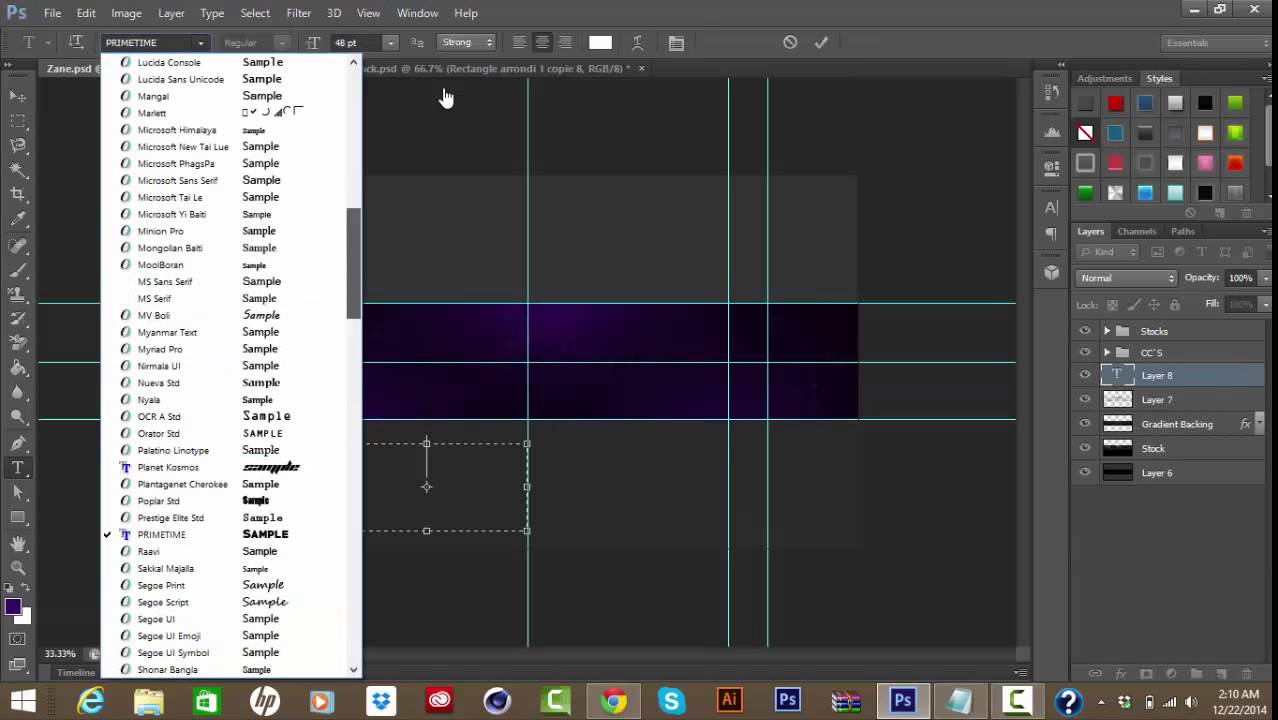The image size is (1278, 720).
Task: Open the Filter menu
Action: tap(298, 13)
